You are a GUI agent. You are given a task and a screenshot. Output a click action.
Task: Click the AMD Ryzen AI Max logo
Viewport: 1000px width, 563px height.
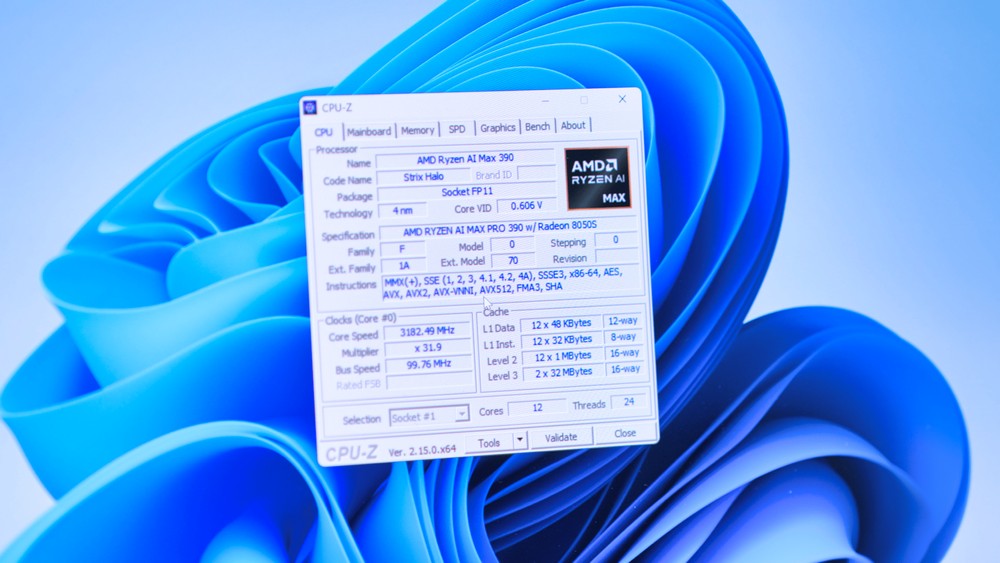click(597, 178)
